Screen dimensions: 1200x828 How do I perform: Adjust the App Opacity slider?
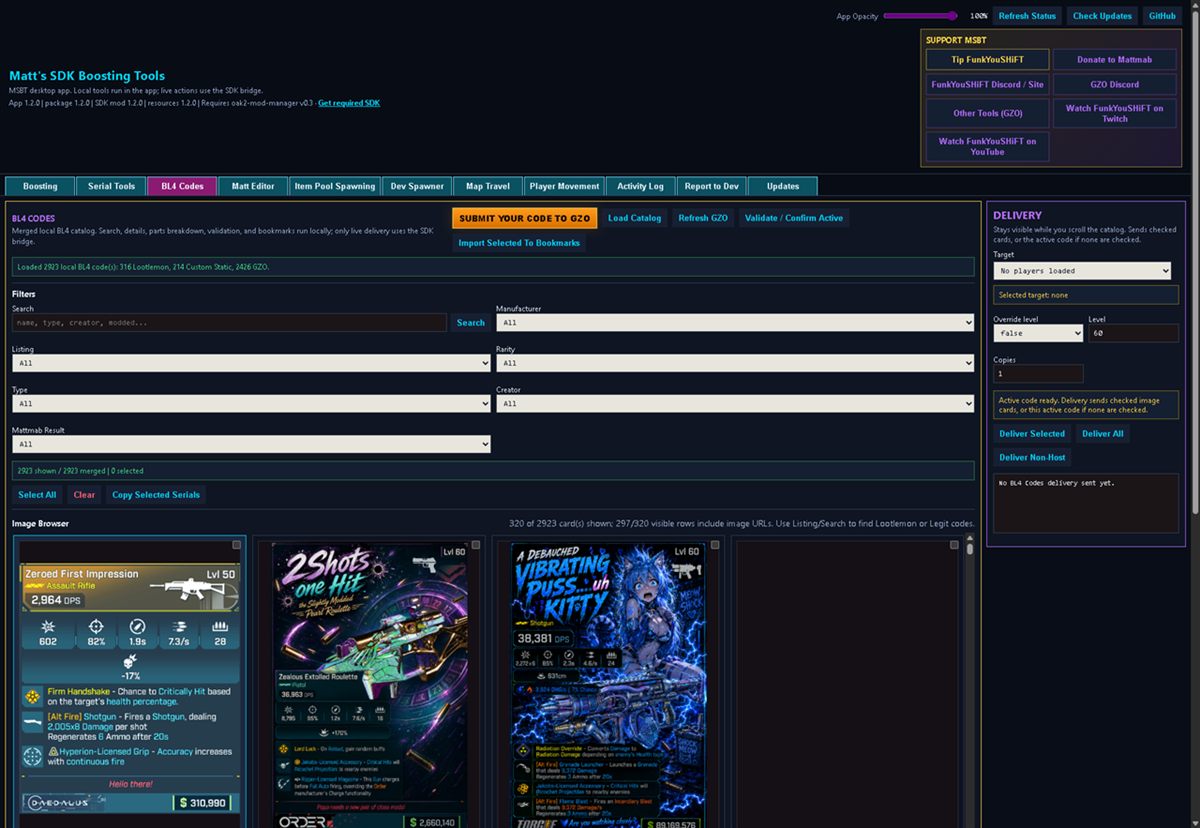tap(920, 16)
